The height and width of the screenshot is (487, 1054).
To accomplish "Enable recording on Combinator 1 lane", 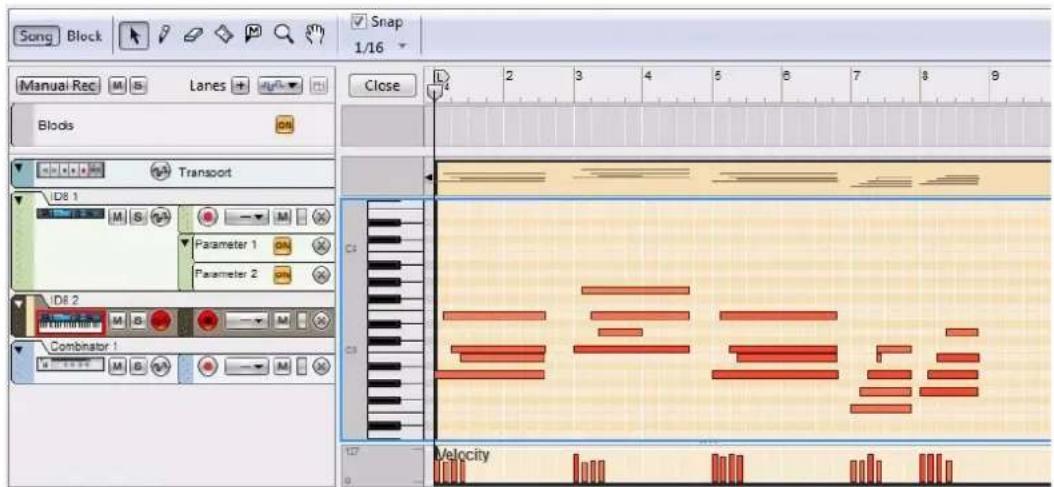I will [x=208, y=367].
